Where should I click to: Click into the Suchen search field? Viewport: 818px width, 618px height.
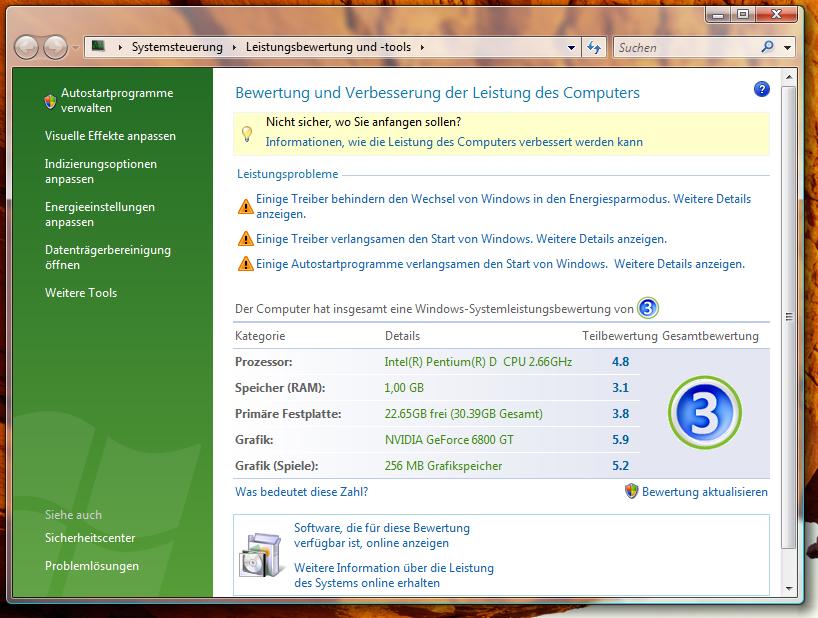coord(687,47)
